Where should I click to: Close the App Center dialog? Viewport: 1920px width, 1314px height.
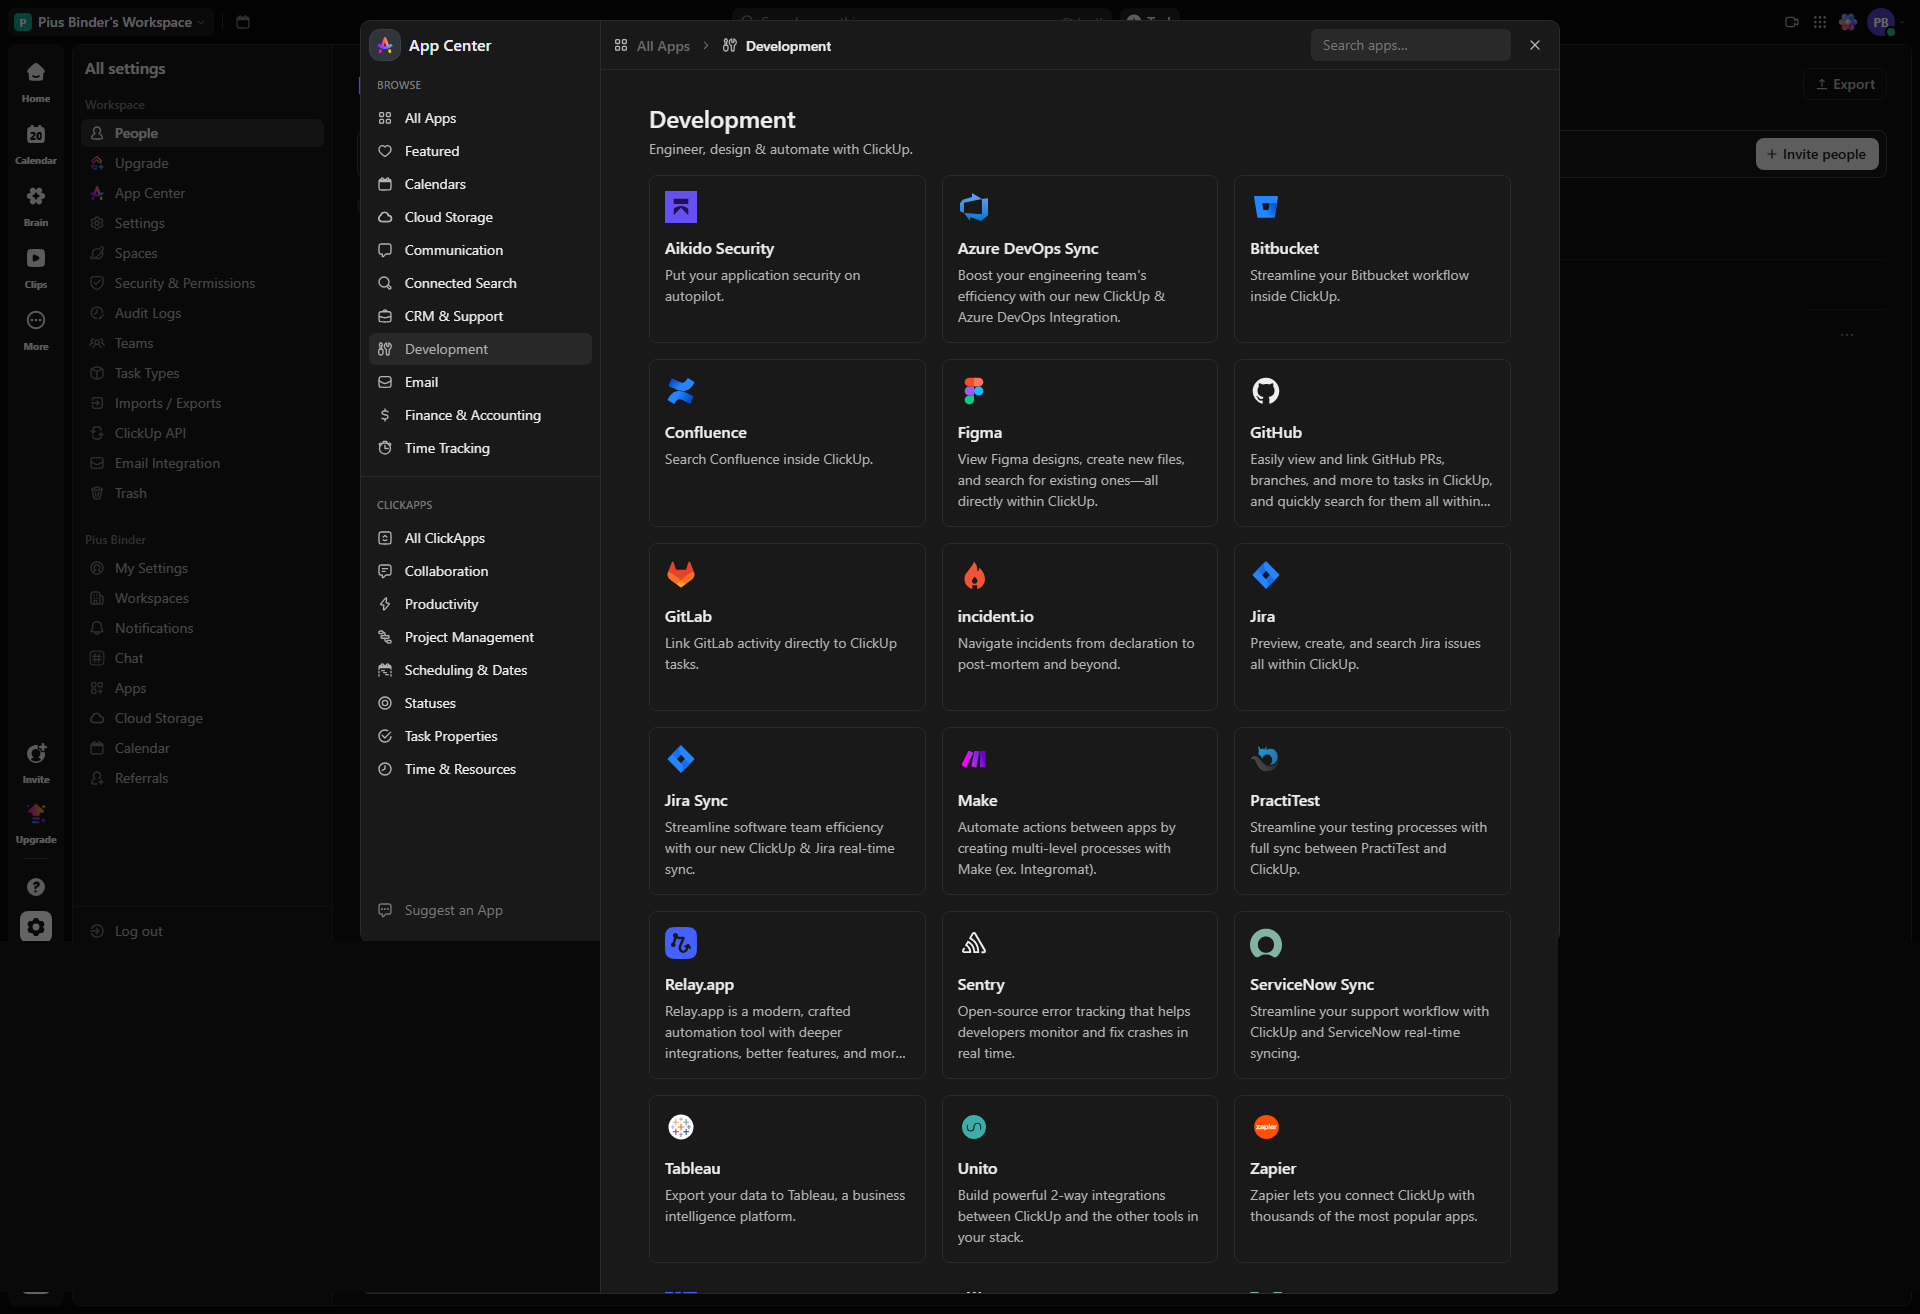coord(1535,45)
